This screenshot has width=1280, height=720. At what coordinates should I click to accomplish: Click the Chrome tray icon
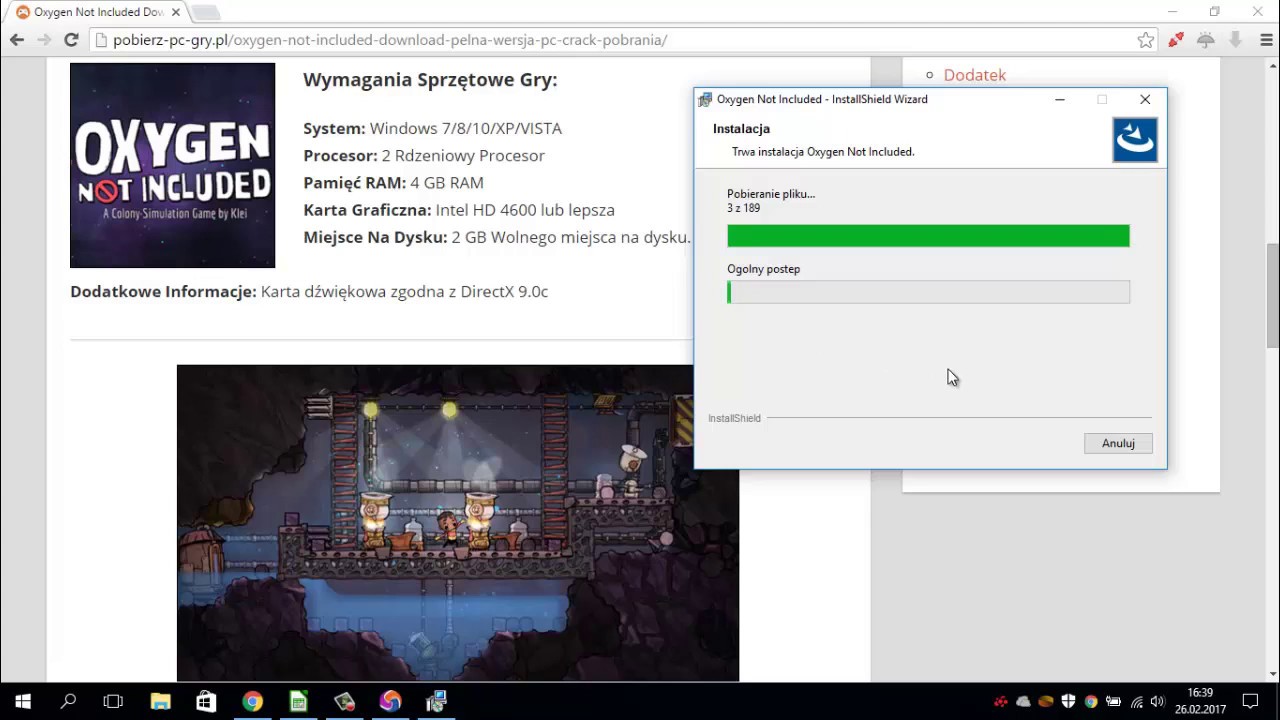[1091, 702]
